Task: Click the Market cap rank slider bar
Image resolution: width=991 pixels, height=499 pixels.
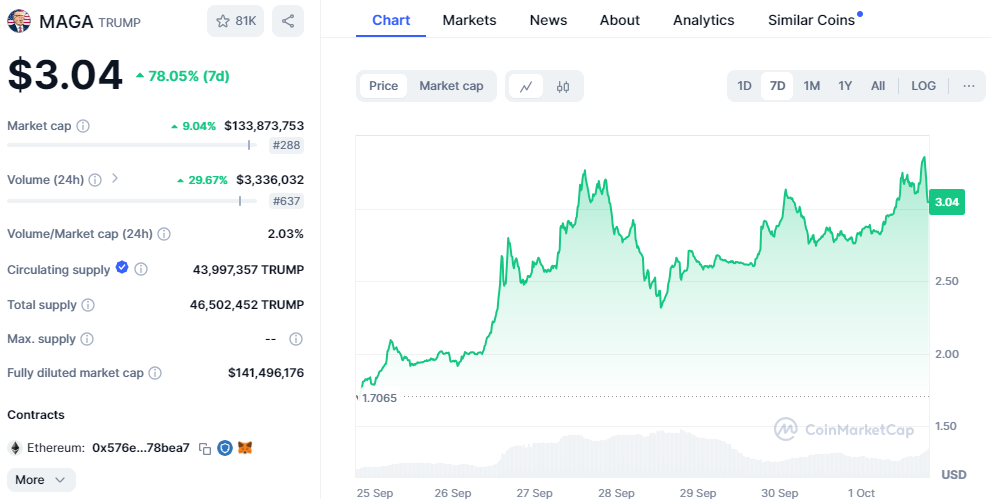Action: 132,145
